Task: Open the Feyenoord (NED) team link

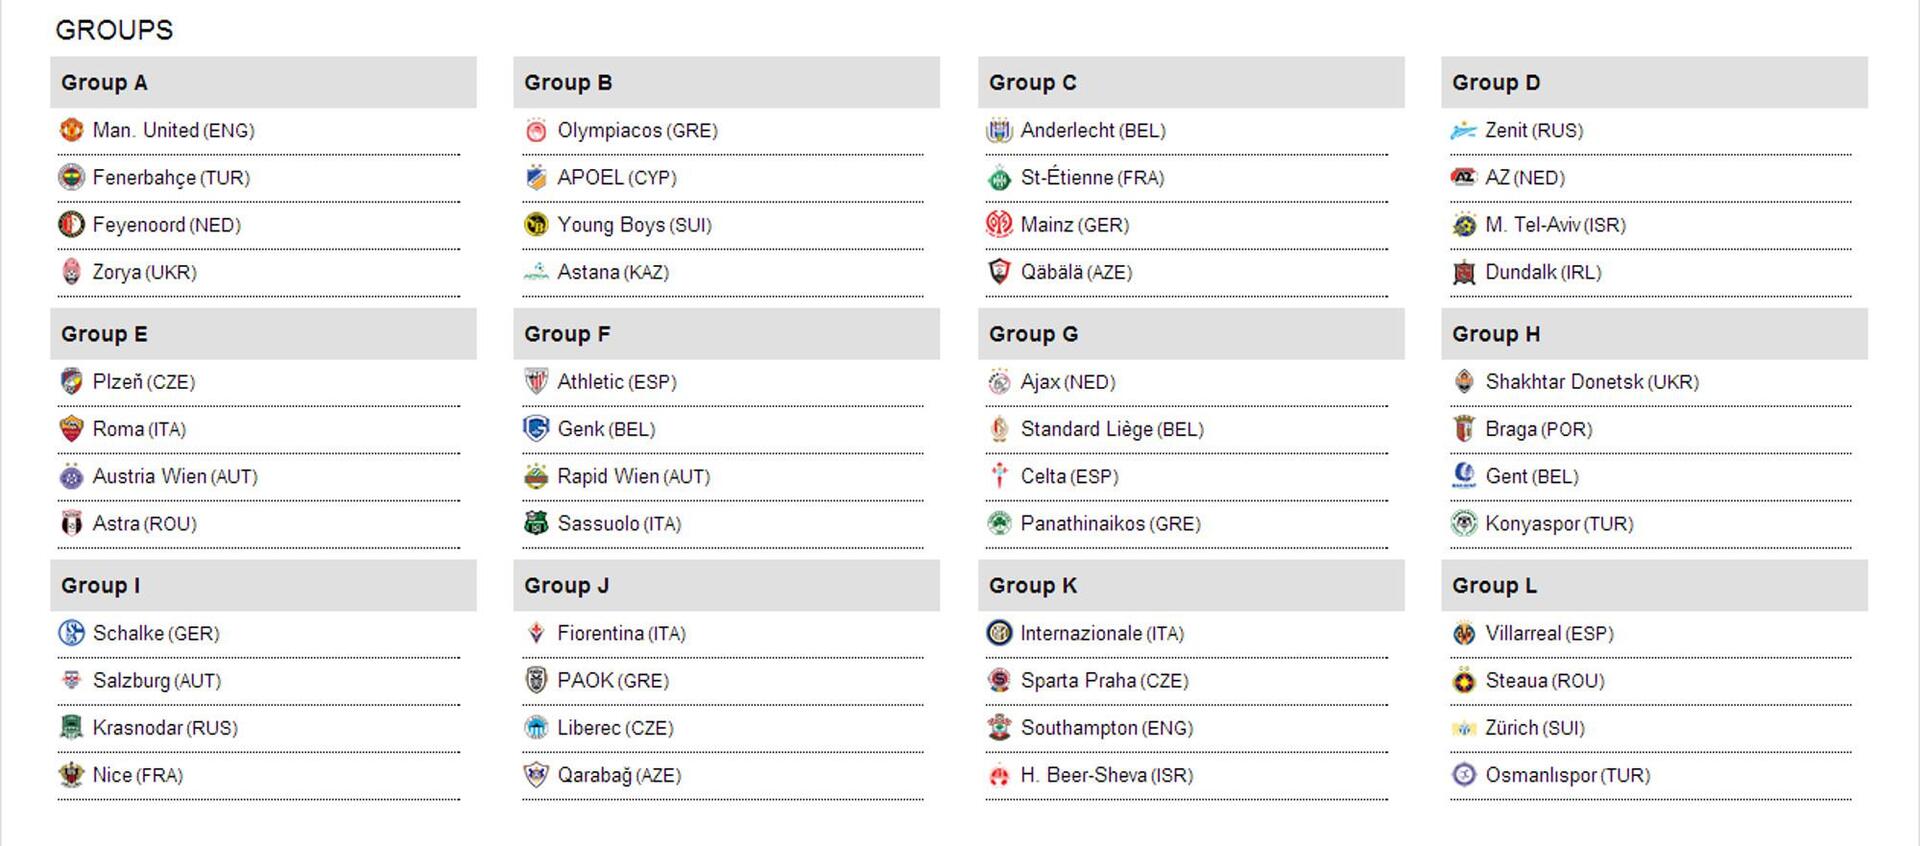Action: click(x=166, y=225)
